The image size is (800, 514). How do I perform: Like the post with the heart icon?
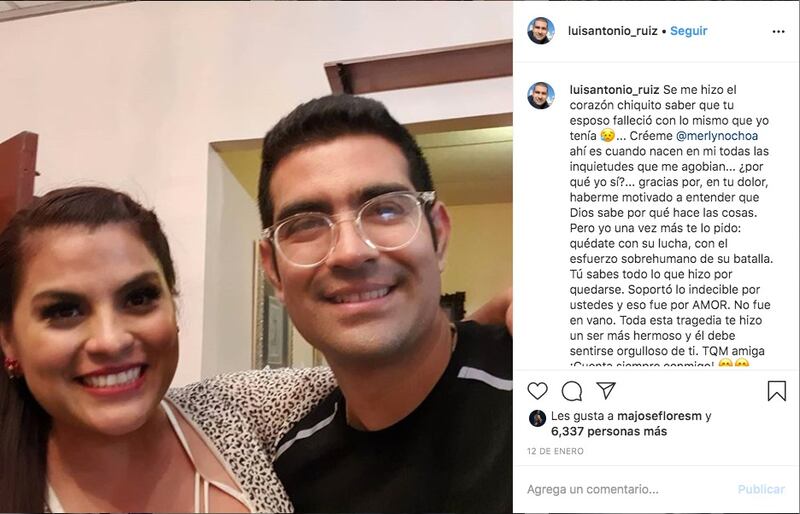(537, 391)
